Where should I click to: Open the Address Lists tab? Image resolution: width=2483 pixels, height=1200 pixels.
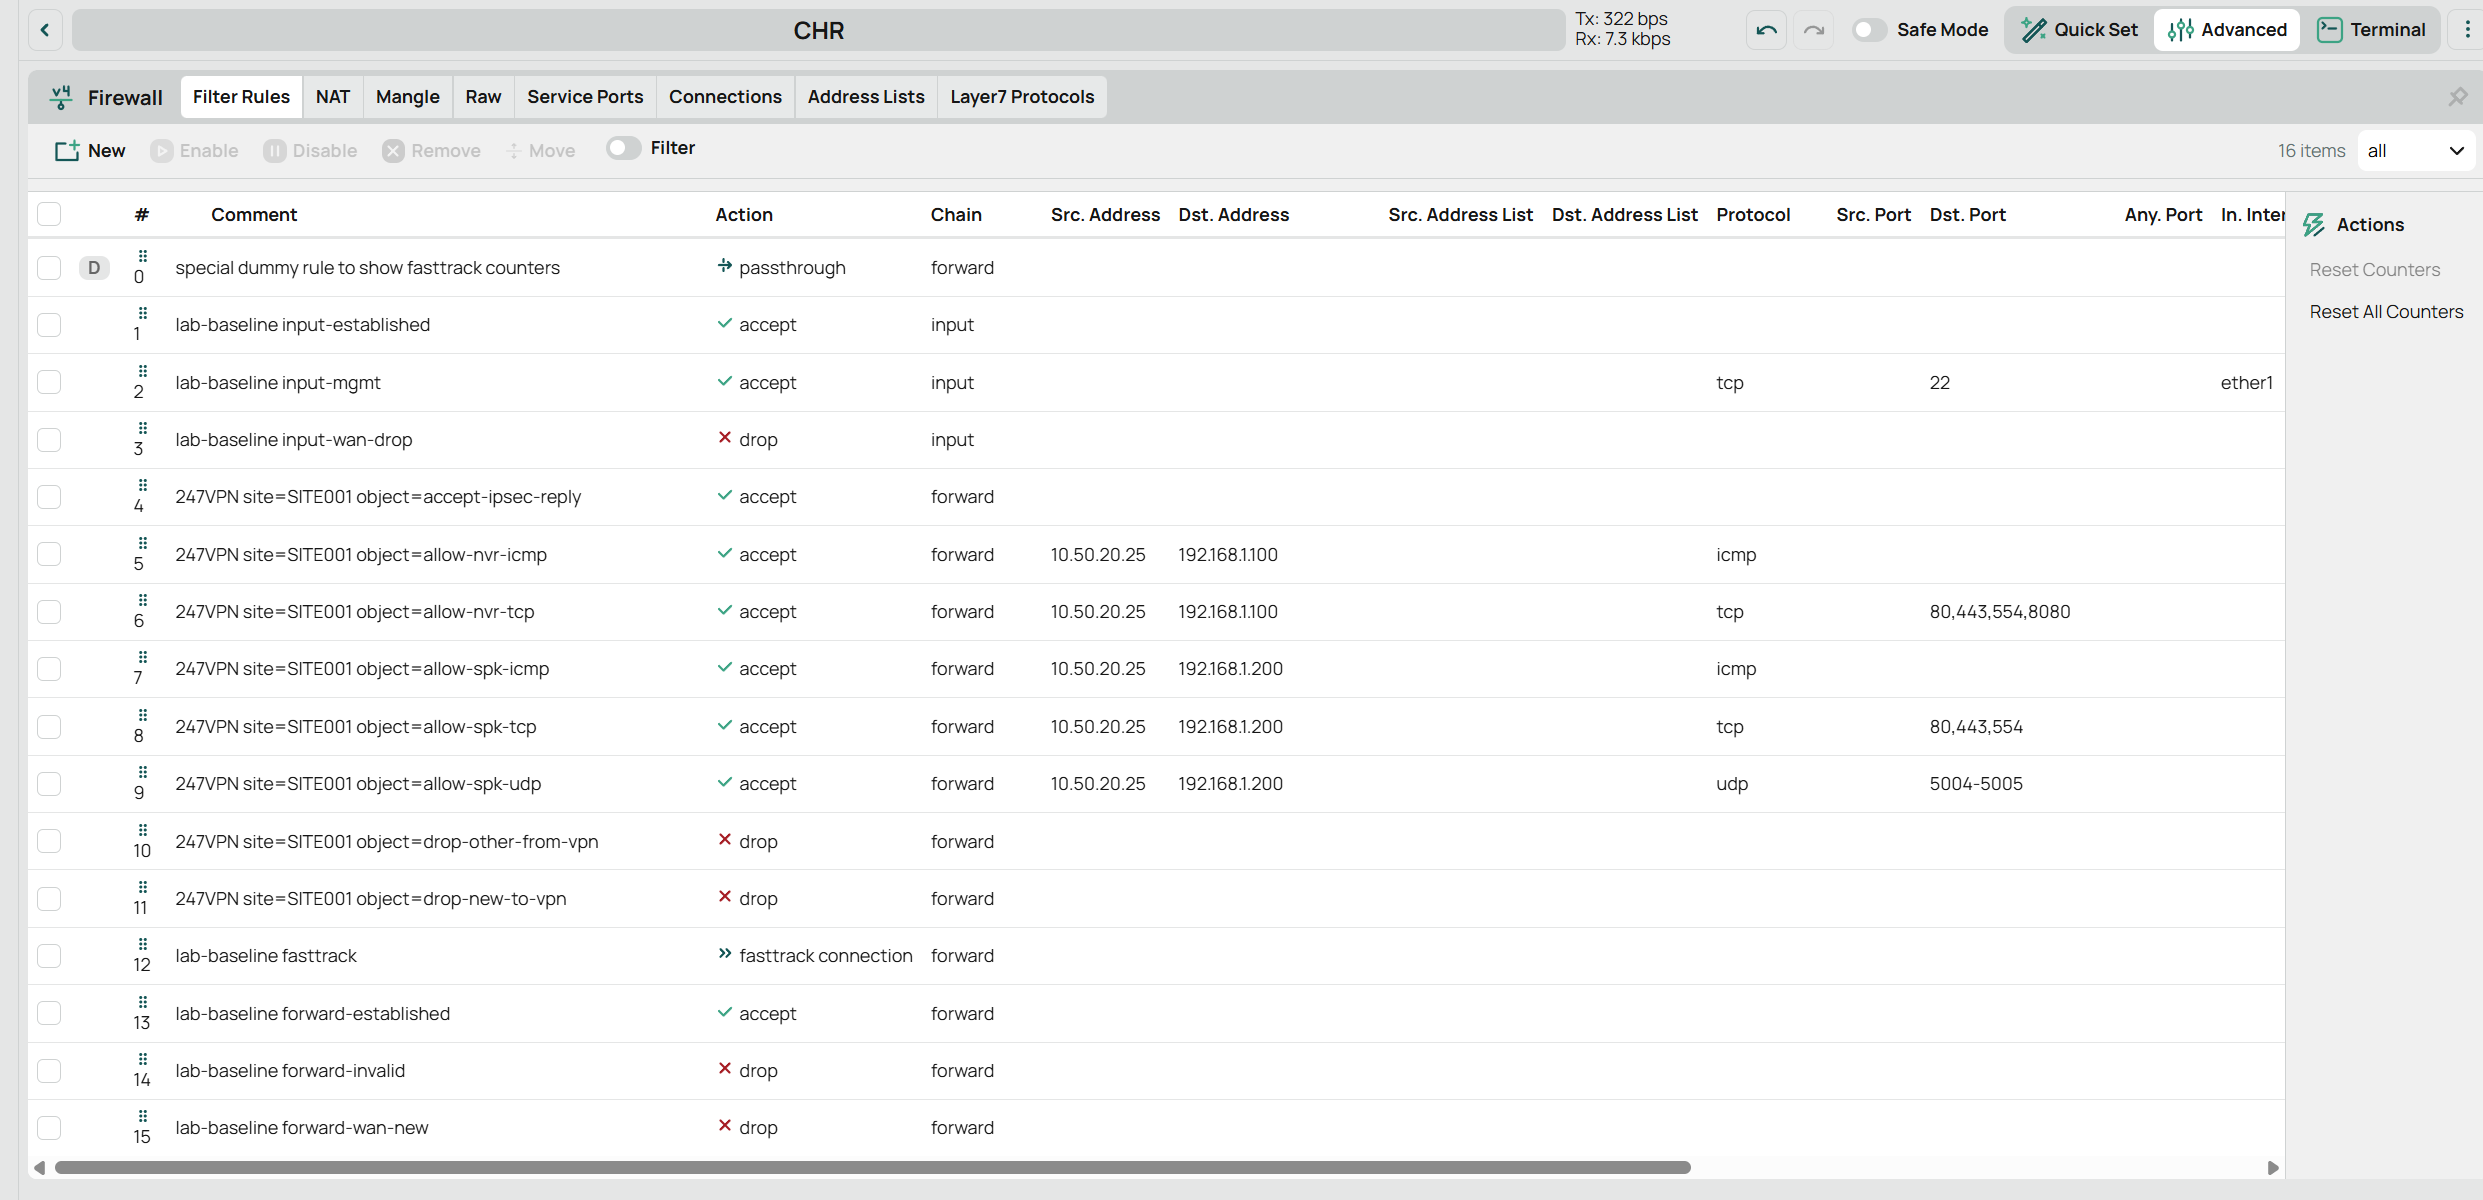point(866,97)
